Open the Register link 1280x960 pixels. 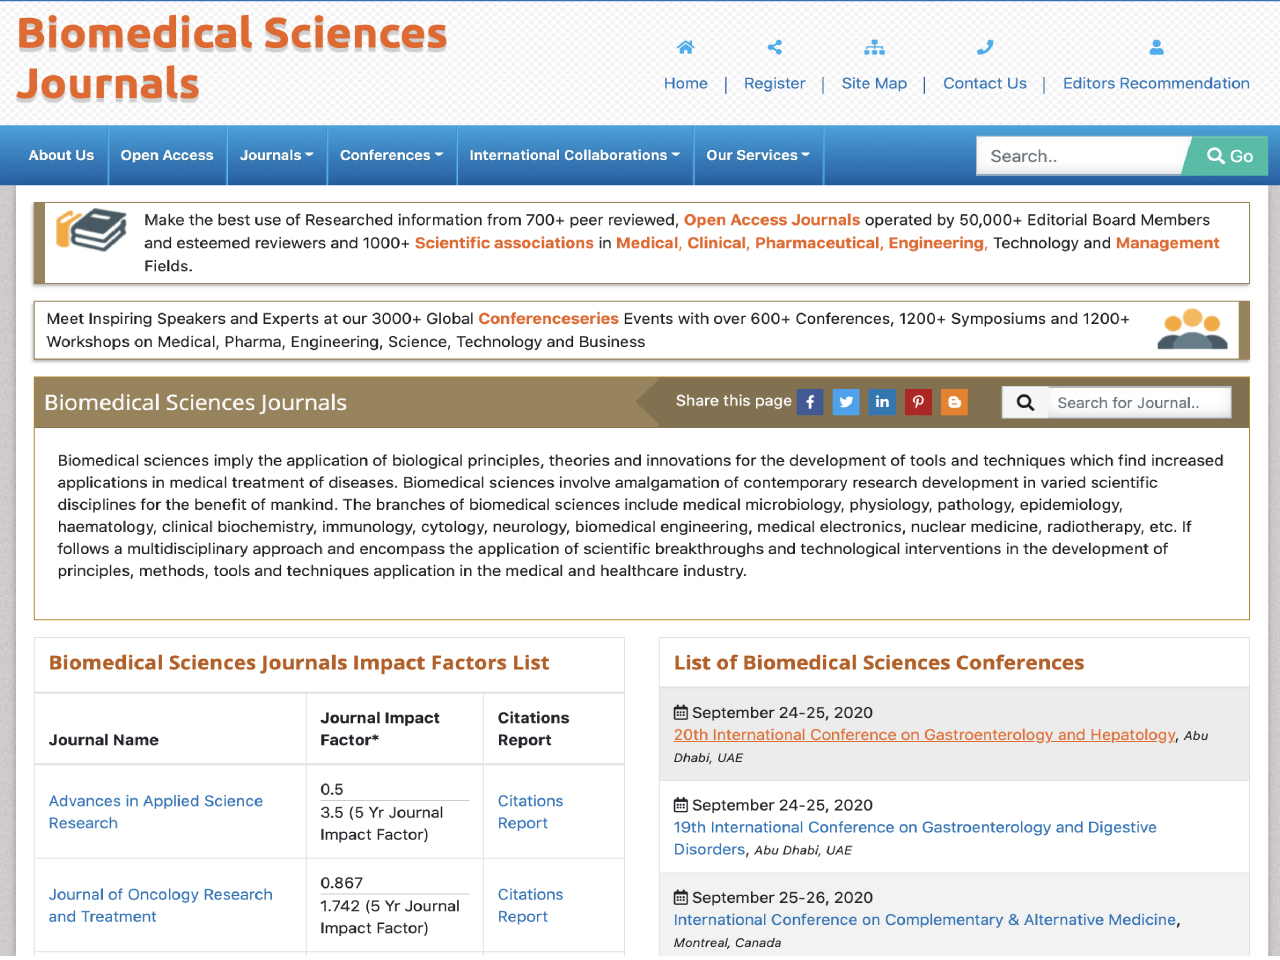775,84
